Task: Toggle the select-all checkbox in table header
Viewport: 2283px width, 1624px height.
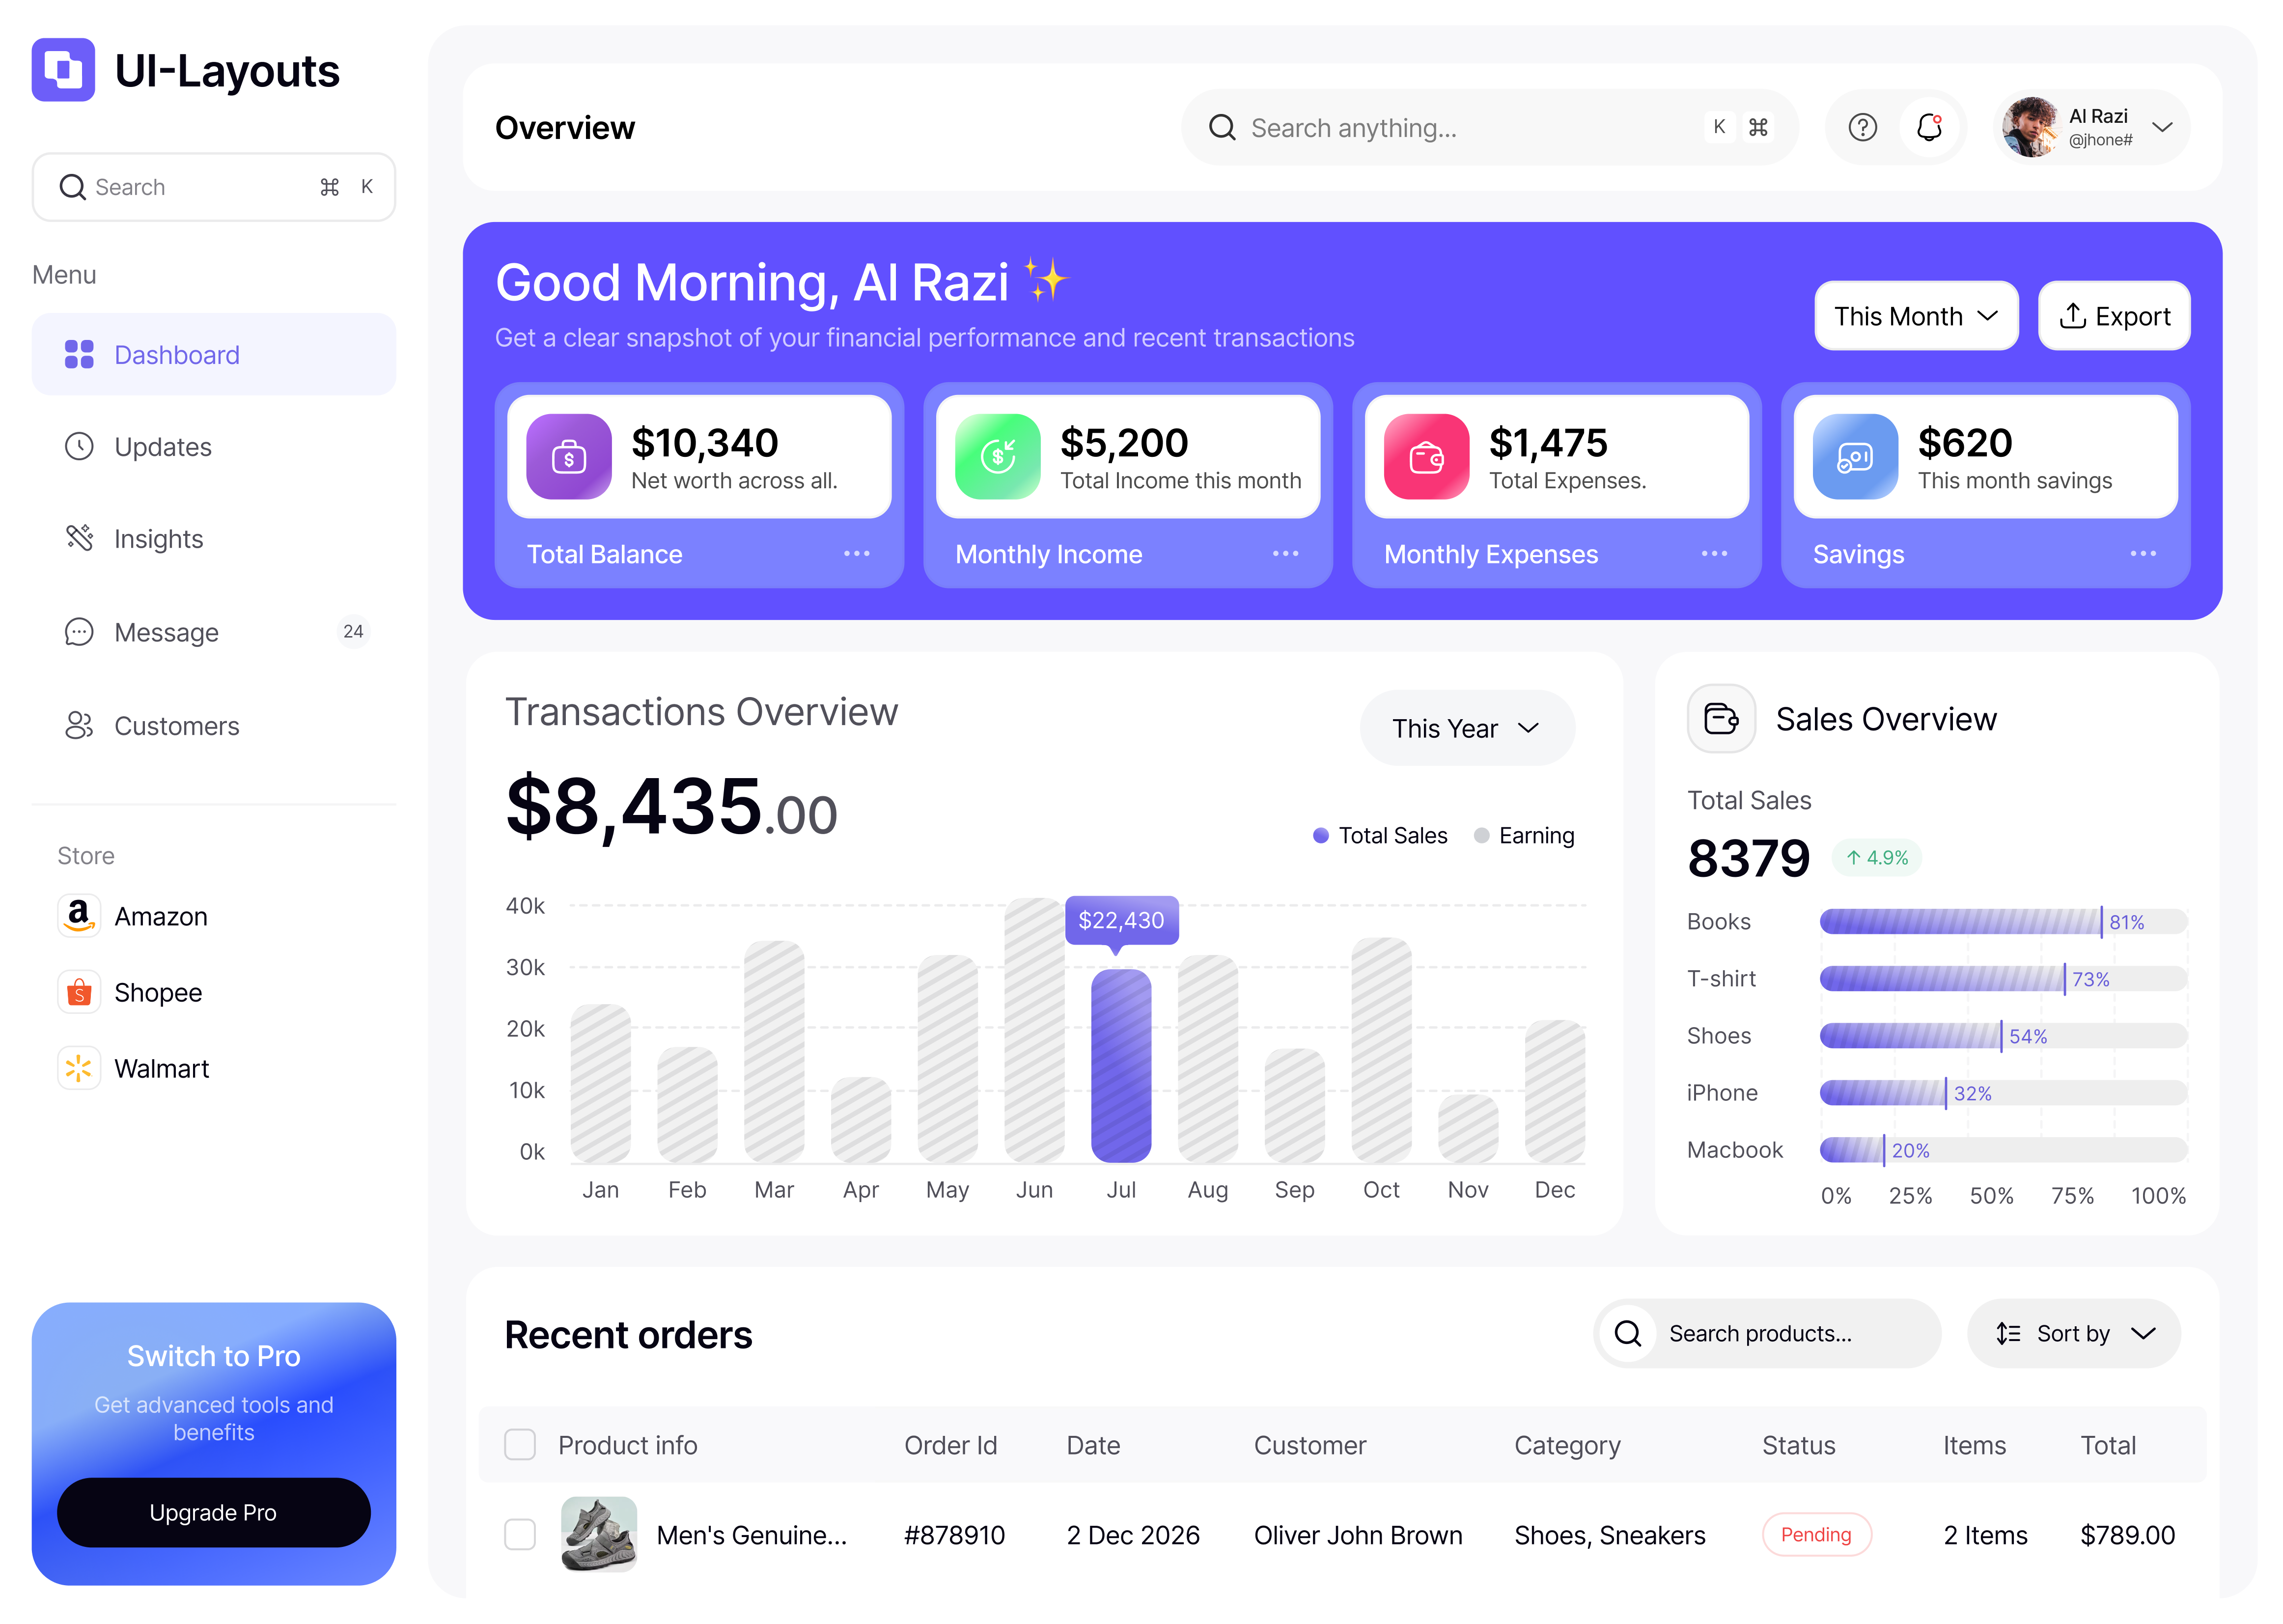Action: coord(520,1444)
